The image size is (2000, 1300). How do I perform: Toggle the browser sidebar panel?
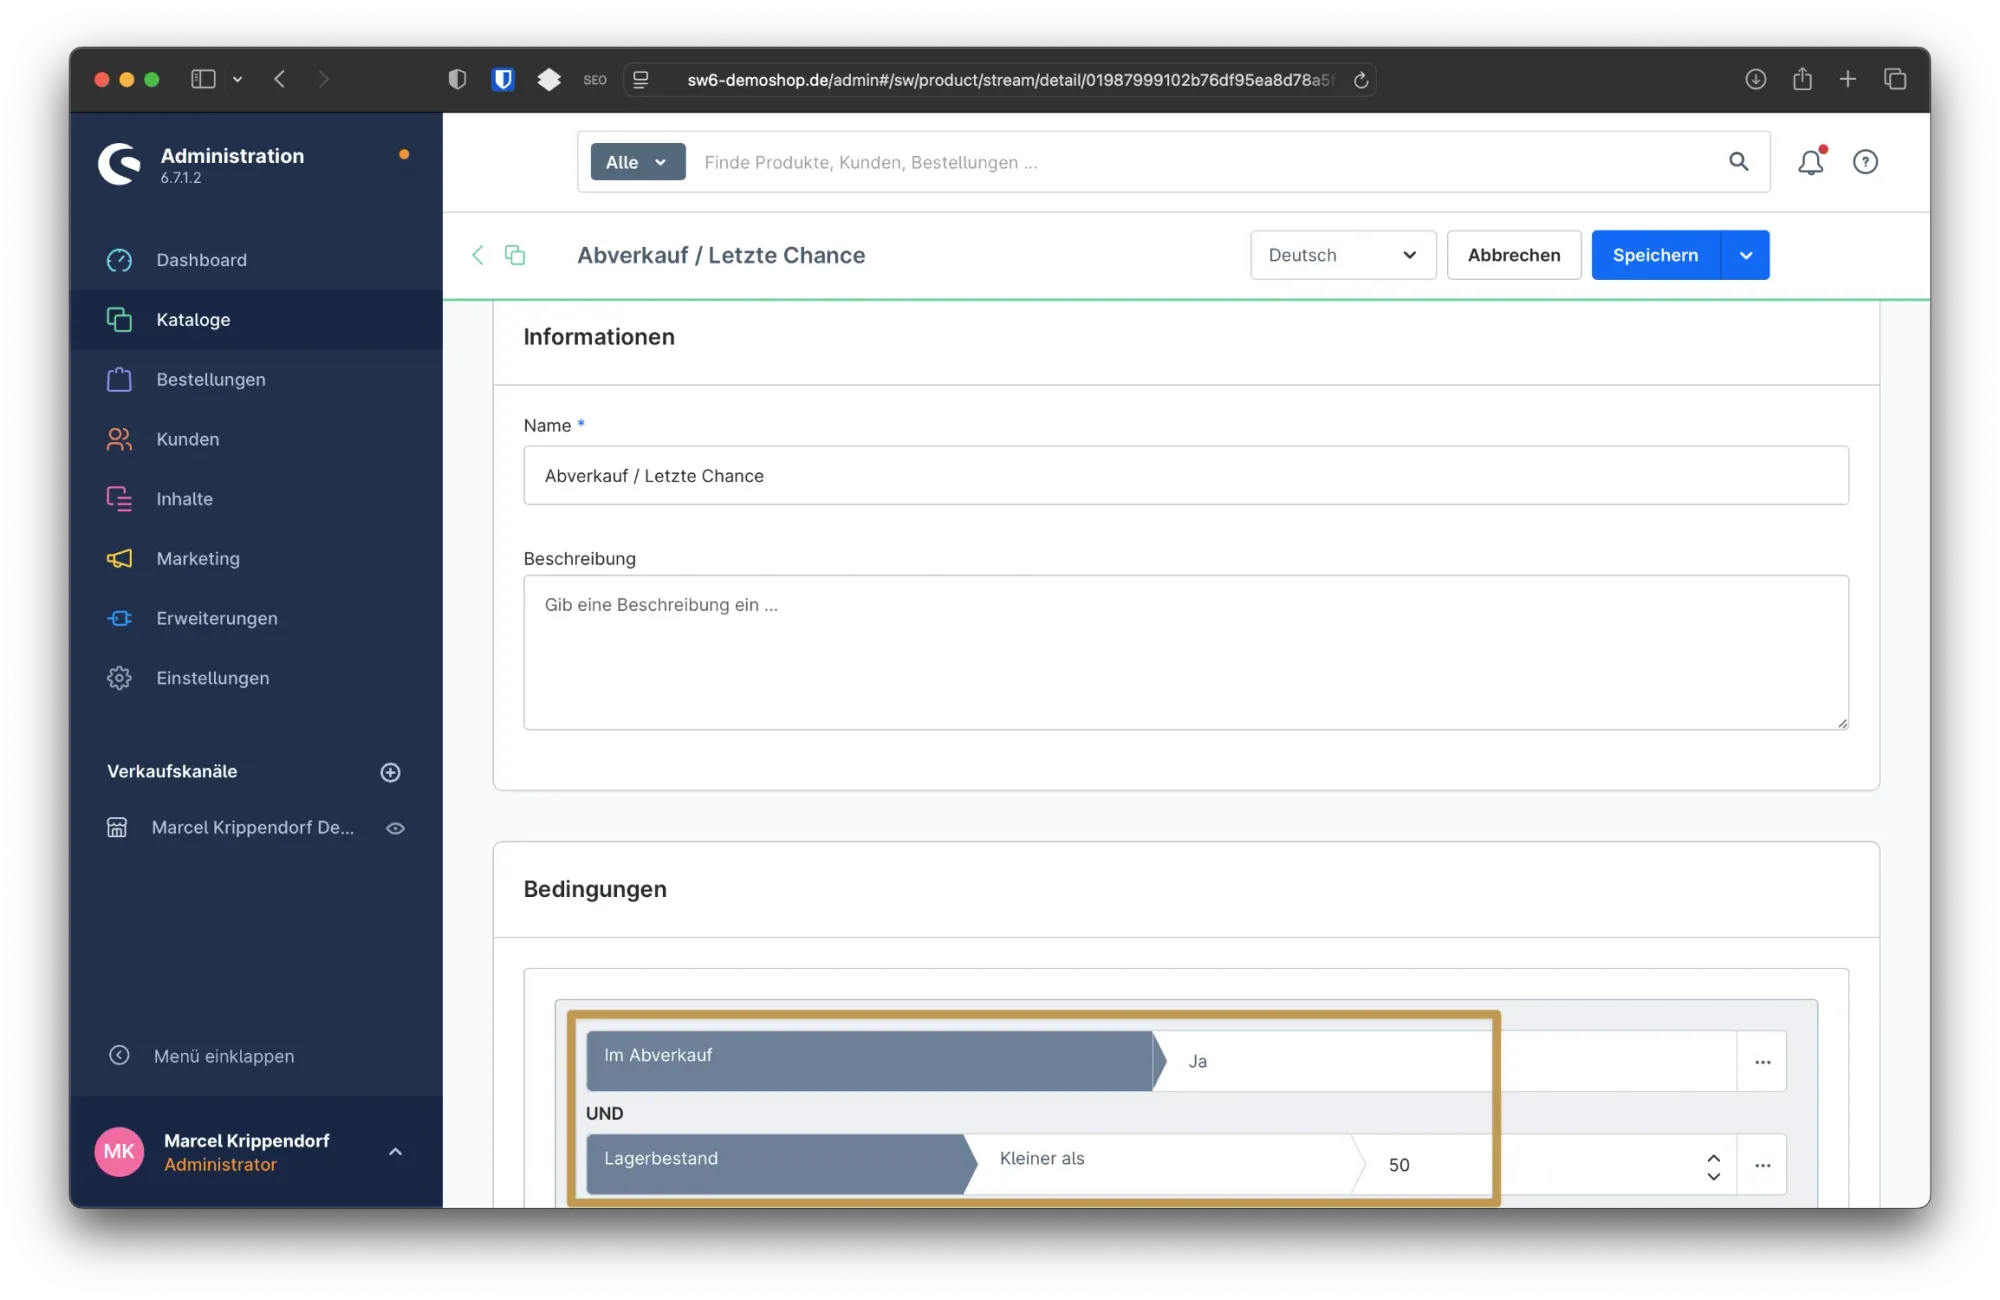pyautogui.click(x=203, y=79)
